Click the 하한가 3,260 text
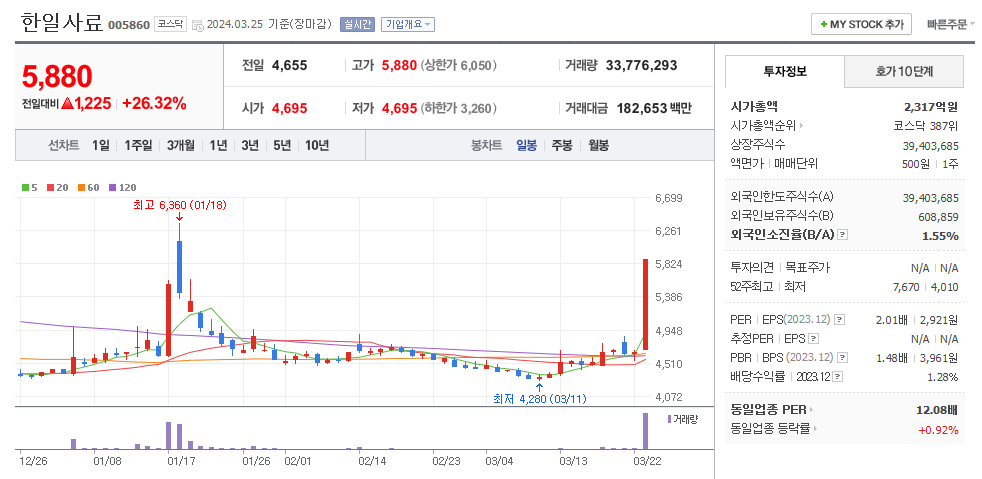Image resolution: width=982 pixels, height=479 pixels. coord(459,108)
